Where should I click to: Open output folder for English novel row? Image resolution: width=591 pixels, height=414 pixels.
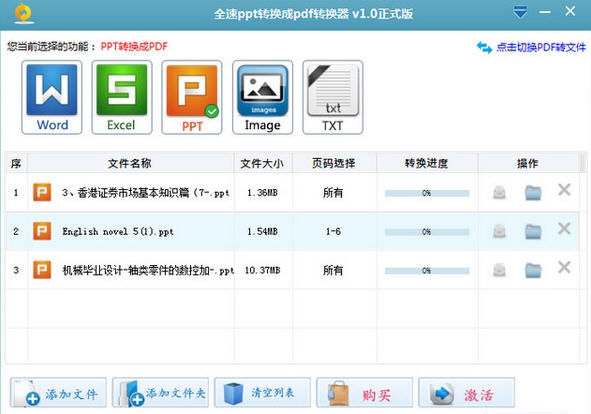[533, 232]
